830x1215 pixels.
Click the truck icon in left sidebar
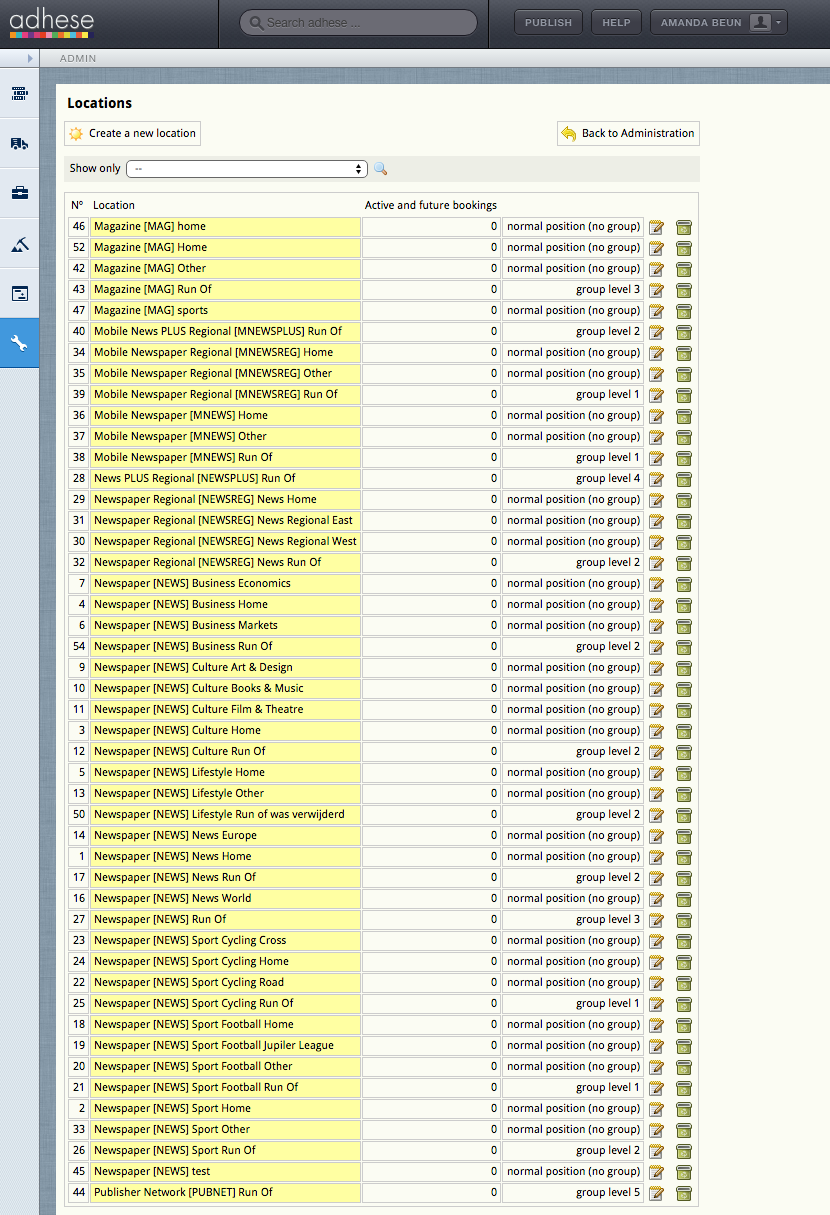(x=19, y=143)
